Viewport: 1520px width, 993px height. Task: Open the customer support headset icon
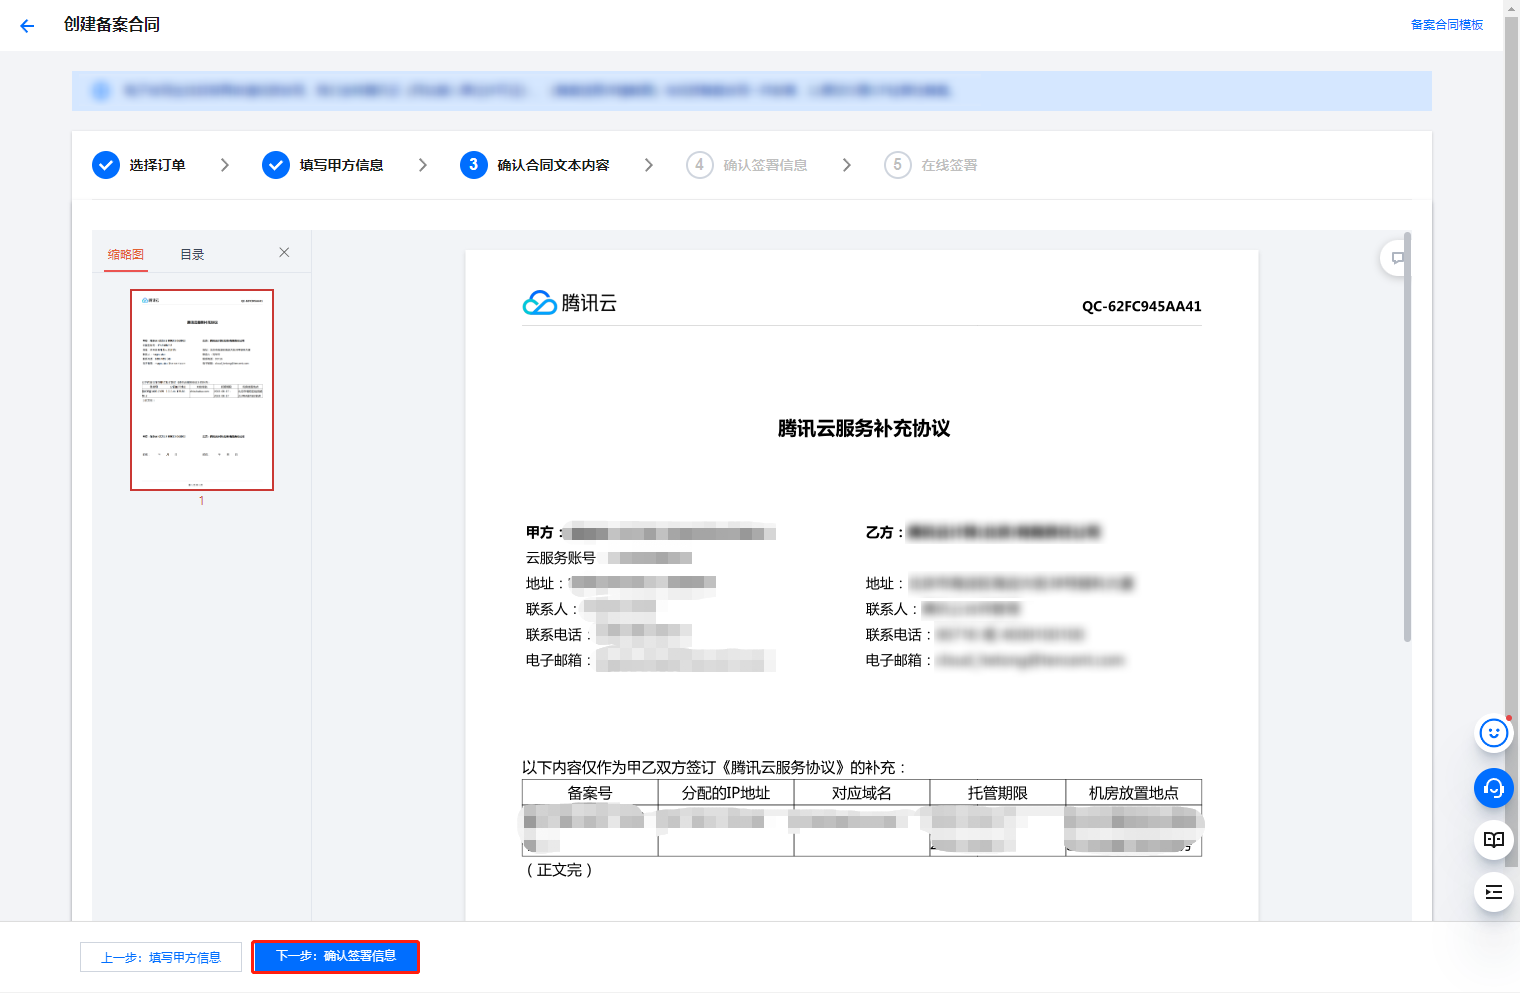point(1493,788)
